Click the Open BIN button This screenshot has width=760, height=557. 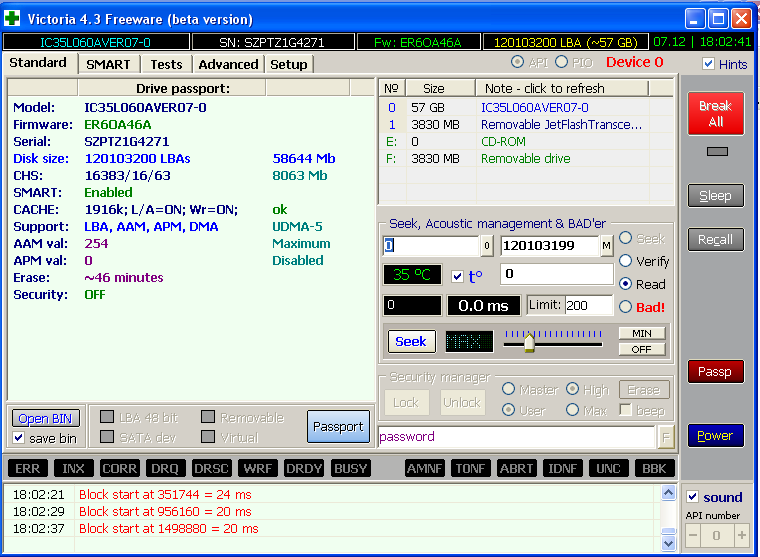point(45,418)
